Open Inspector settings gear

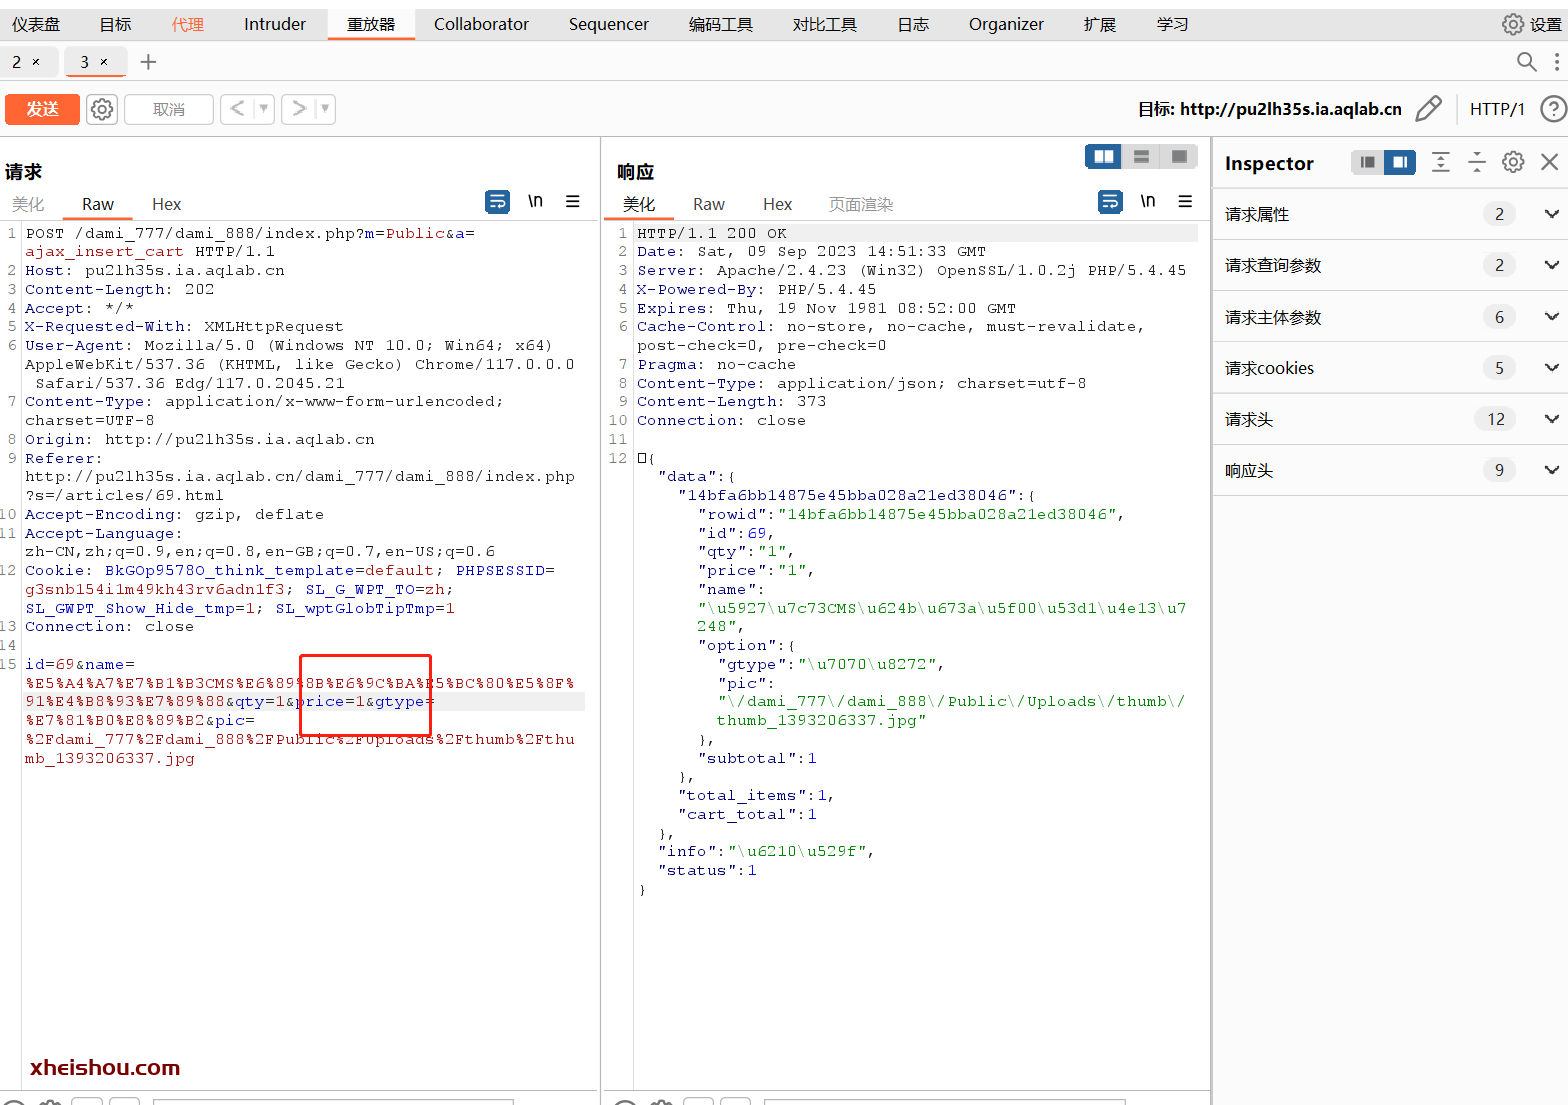(1513, 162)
